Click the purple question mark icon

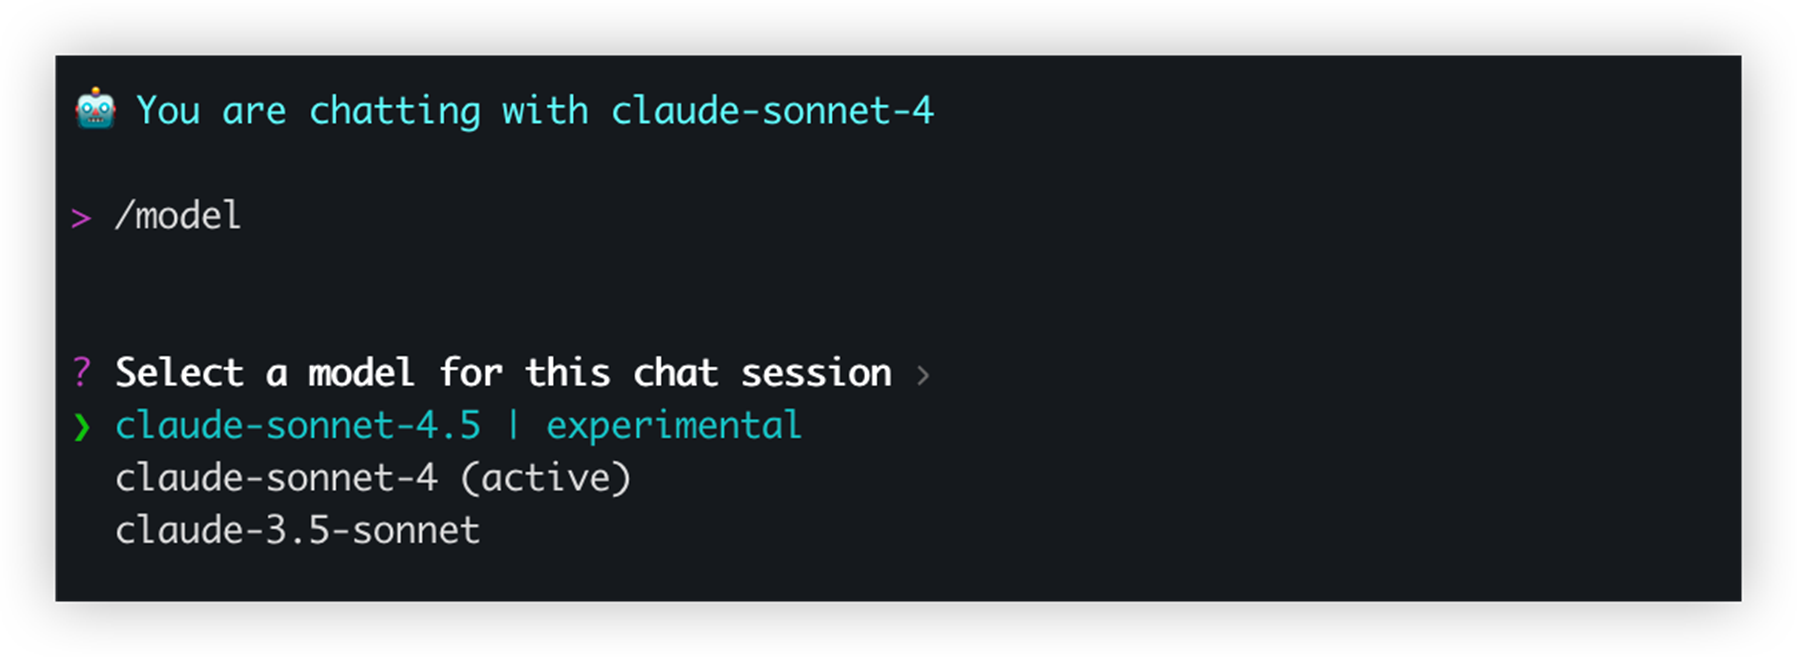point(82,373)
